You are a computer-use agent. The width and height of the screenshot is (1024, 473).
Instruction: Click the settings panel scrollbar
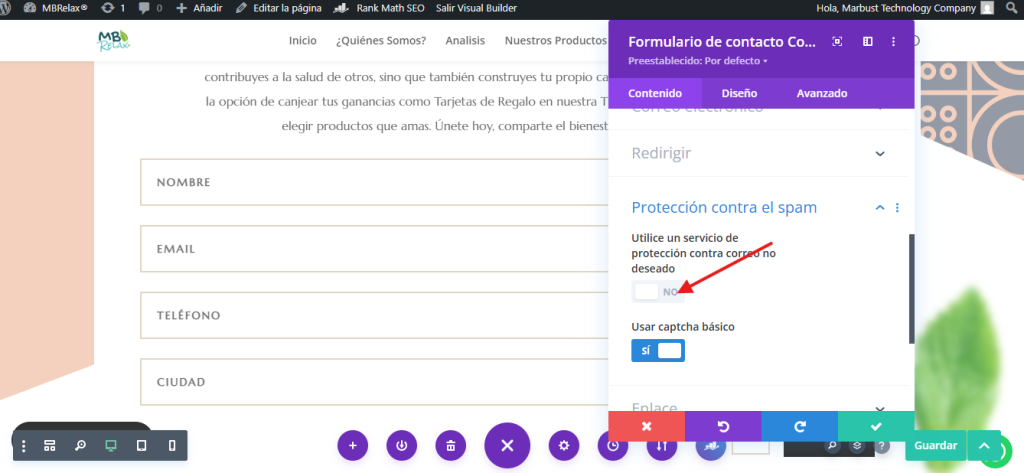click(912, 288)
